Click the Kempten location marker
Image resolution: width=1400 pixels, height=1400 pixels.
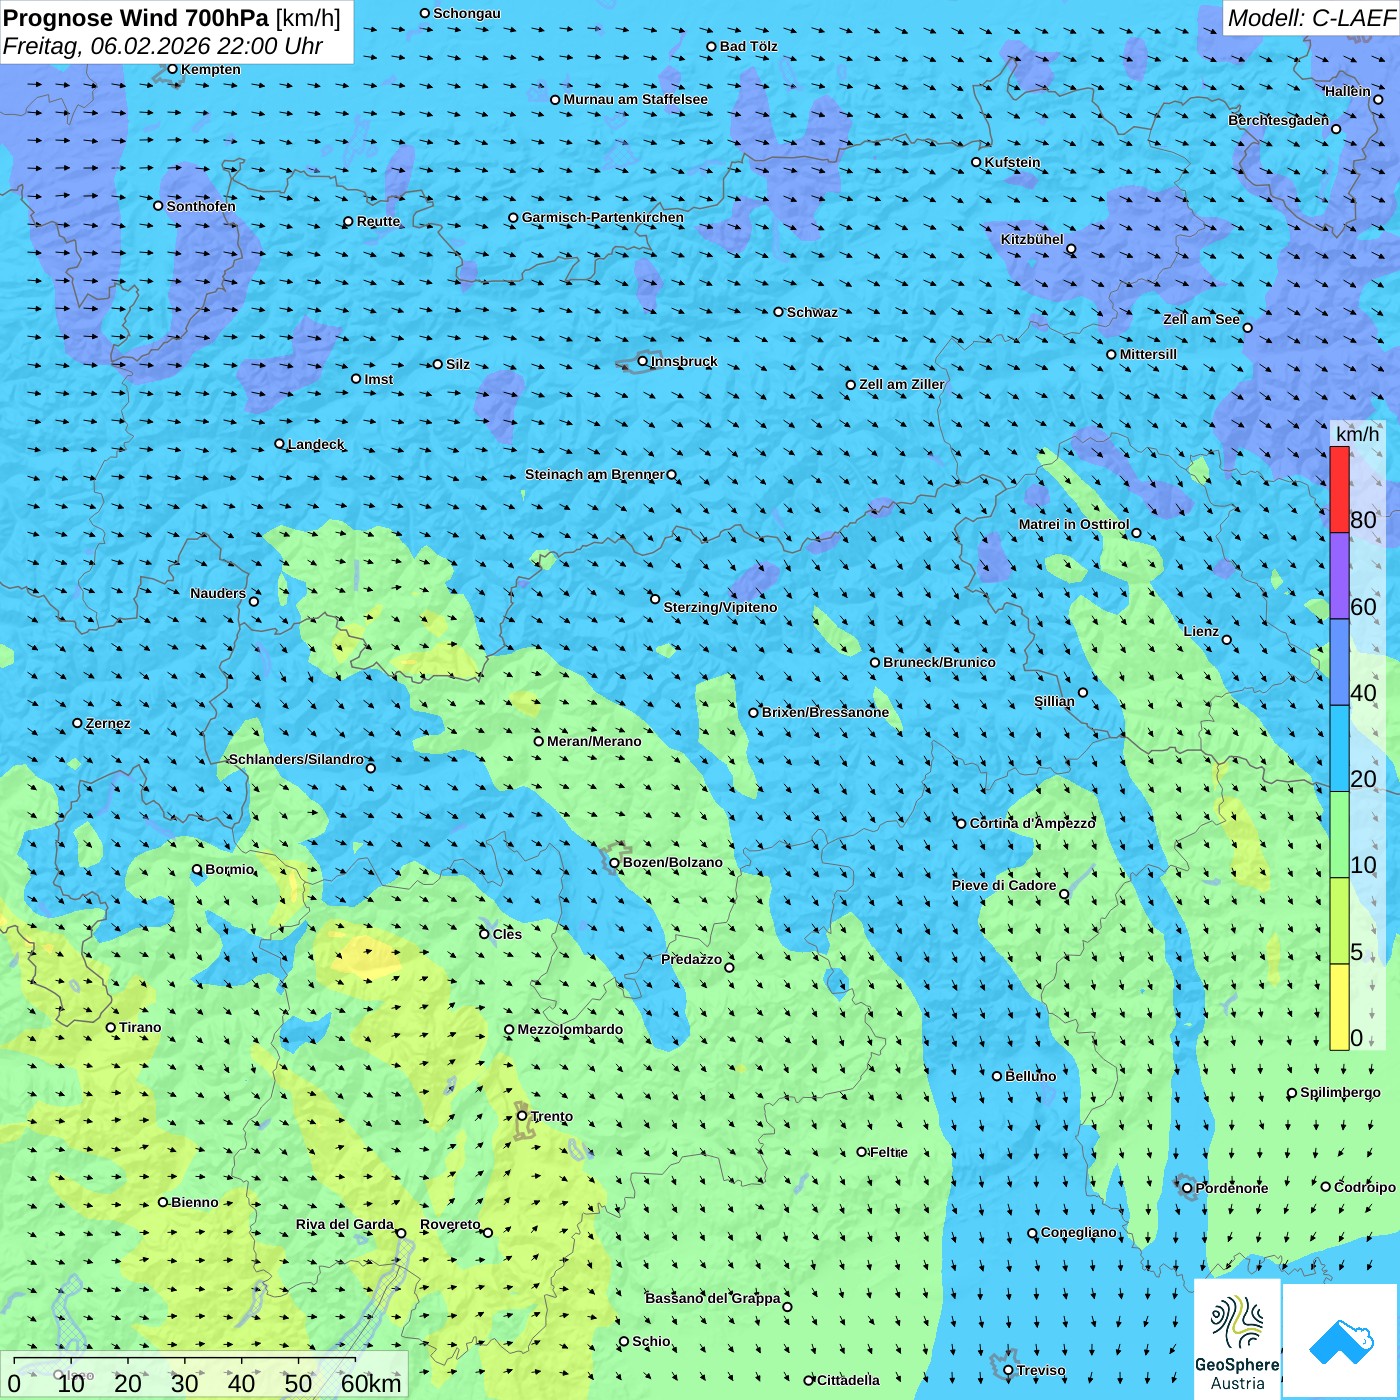[x=173, y=69]
